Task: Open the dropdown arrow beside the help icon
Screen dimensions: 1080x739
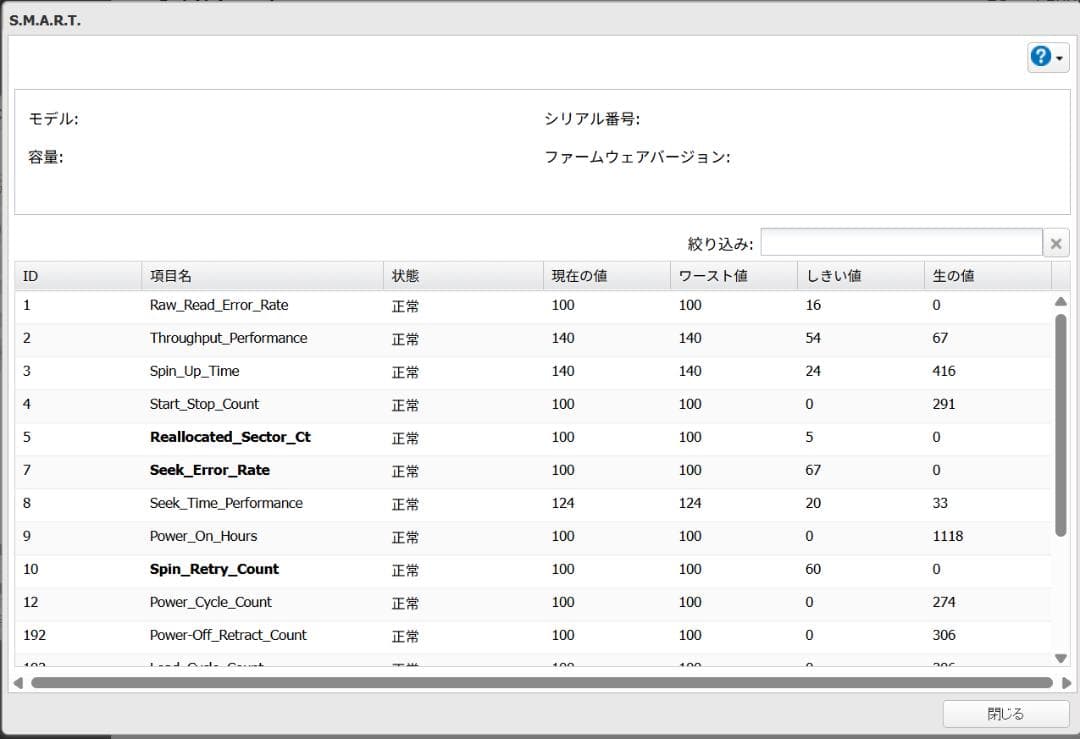Action: pos(1059,57)
